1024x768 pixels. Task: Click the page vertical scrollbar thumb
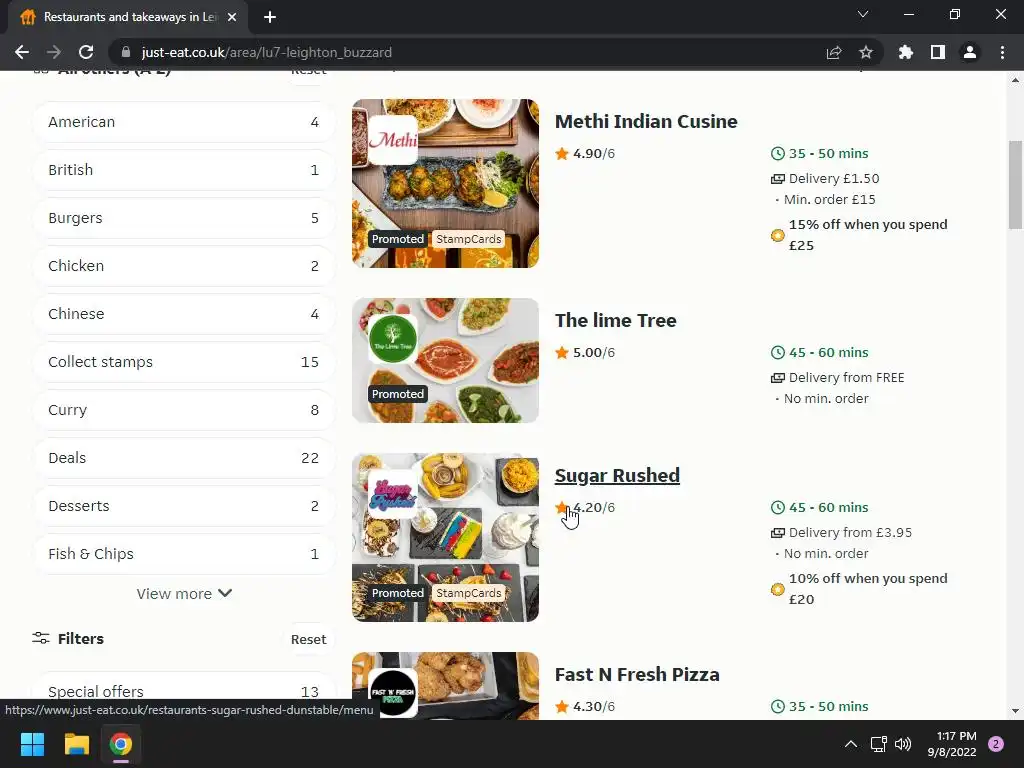pyautogui.click(x=1015, y=185)
